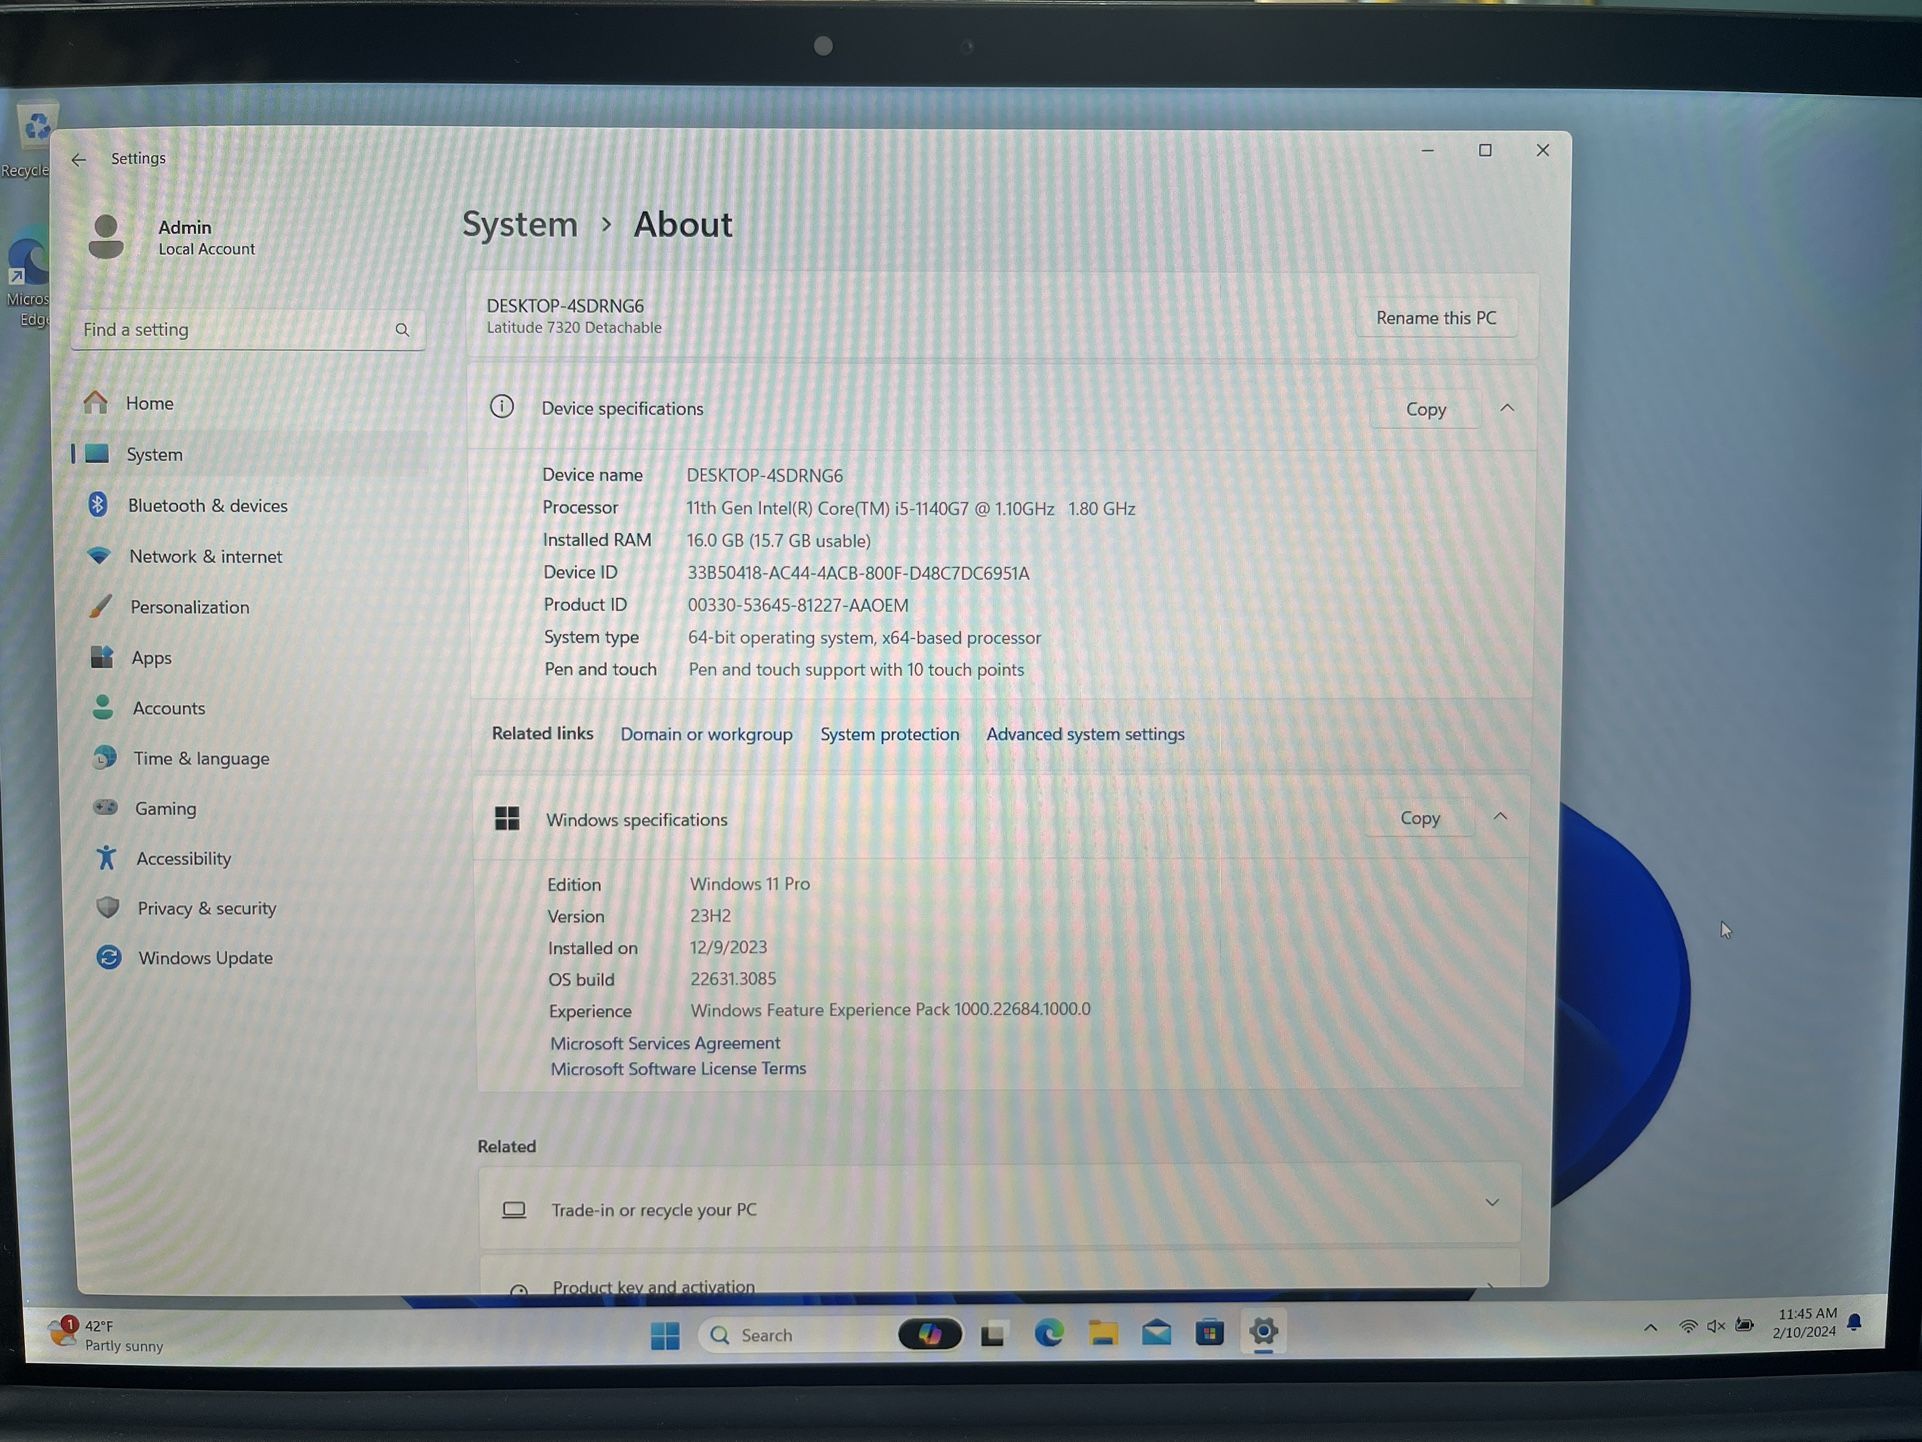Open Advanced system settings link
Screen dimensions: 1922x1442
click(1085, 734)
